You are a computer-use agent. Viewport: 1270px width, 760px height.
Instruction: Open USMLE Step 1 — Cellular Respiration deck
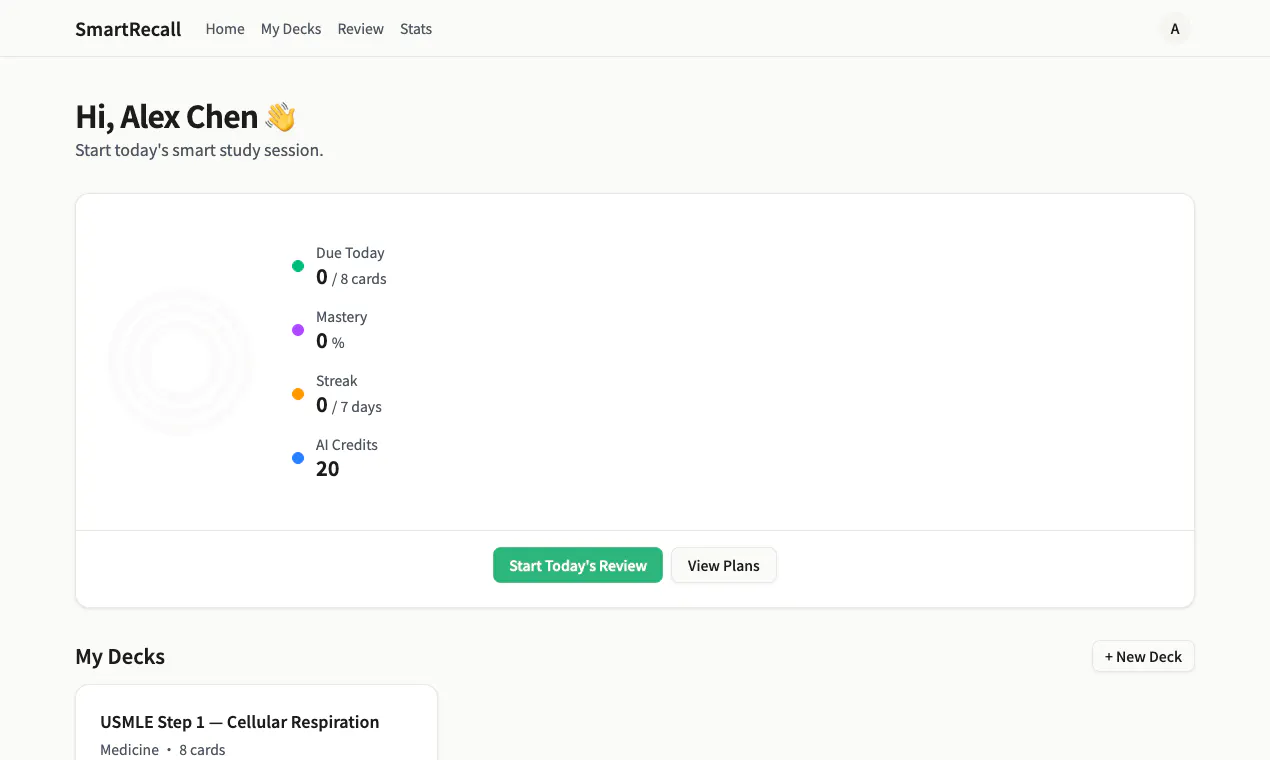click(x=240, y=722)
